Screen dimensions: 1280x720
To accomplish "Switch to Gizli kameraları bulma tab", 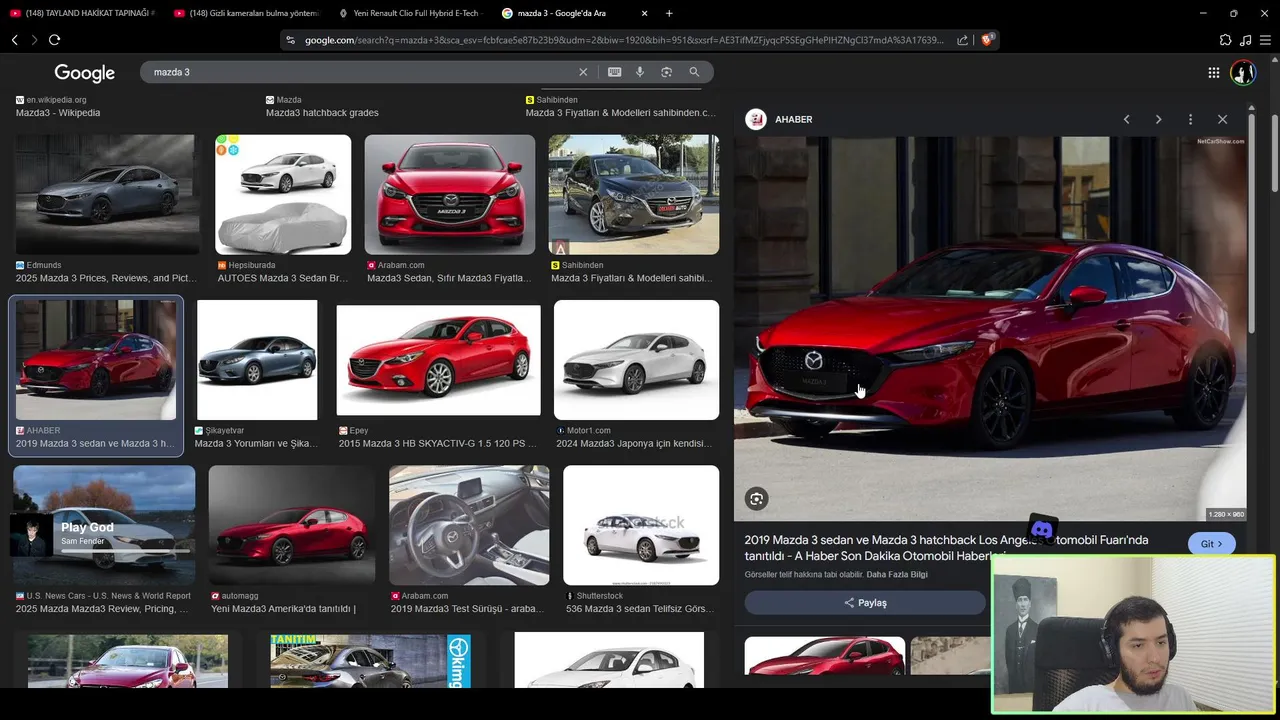I will pyautogui.click(x=246, y=13).
